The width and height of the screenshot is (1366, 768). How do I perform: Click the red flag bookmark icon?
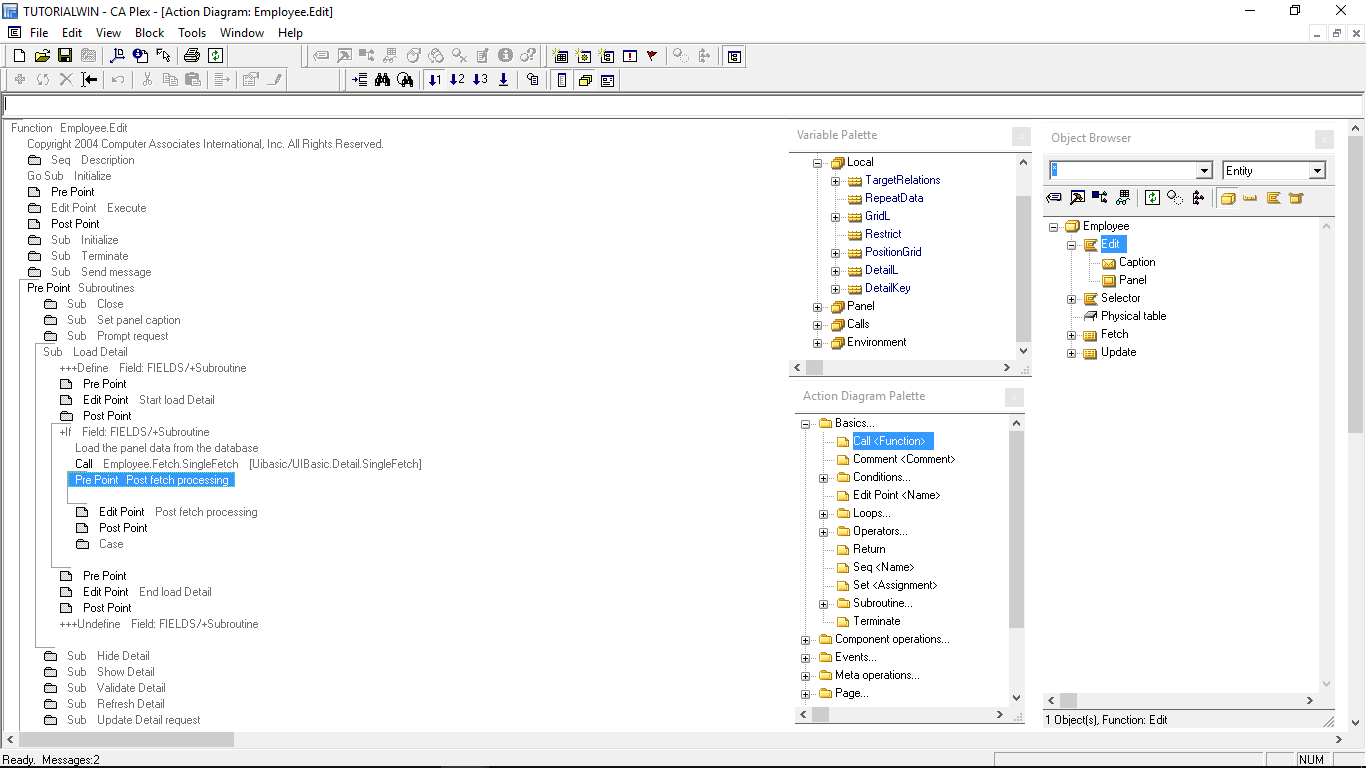652,56
